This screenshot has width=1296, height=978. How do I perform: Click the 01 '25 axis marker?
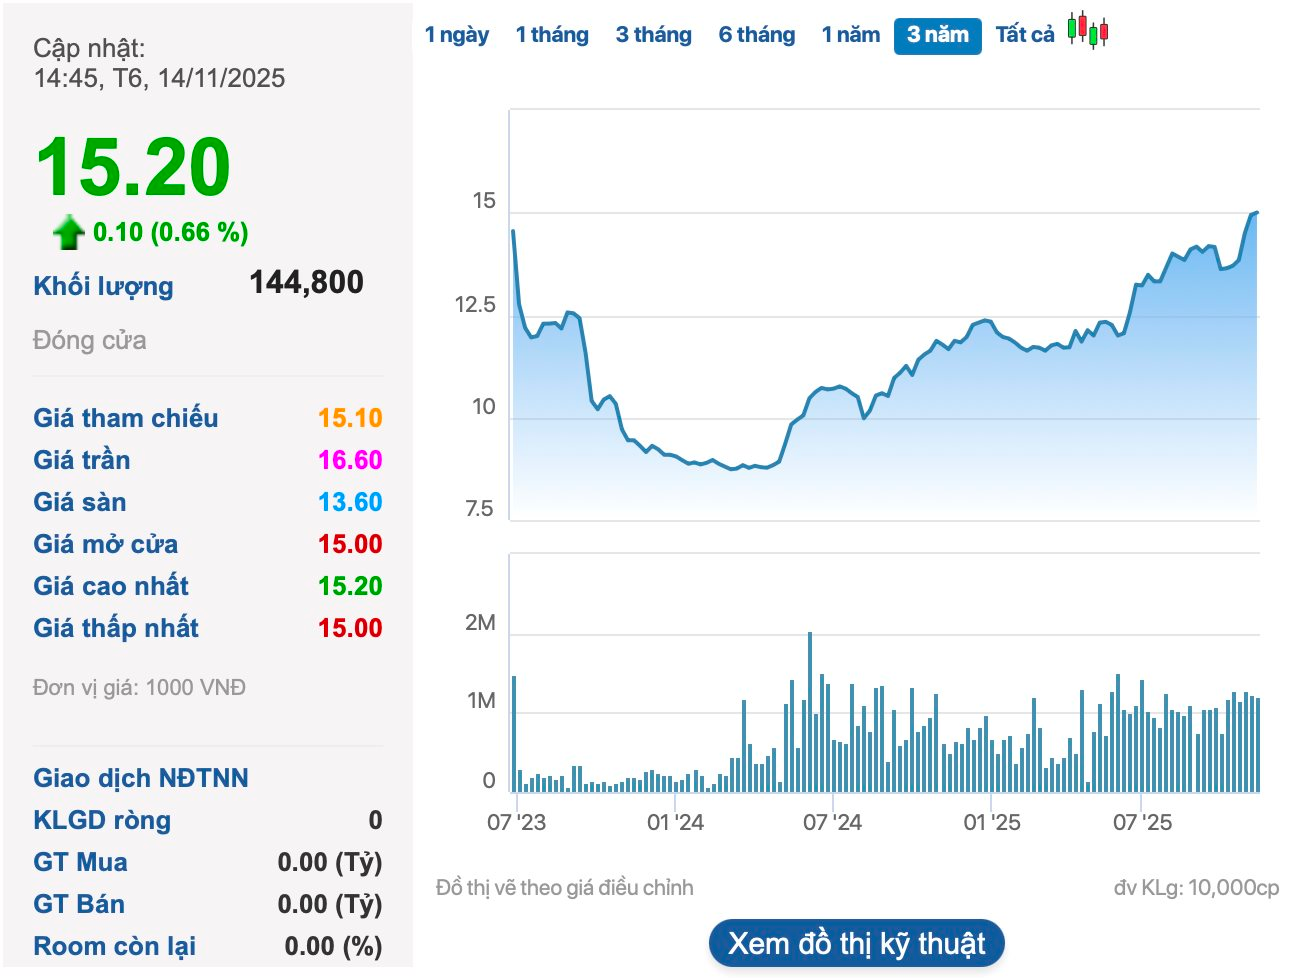[991, 822]
